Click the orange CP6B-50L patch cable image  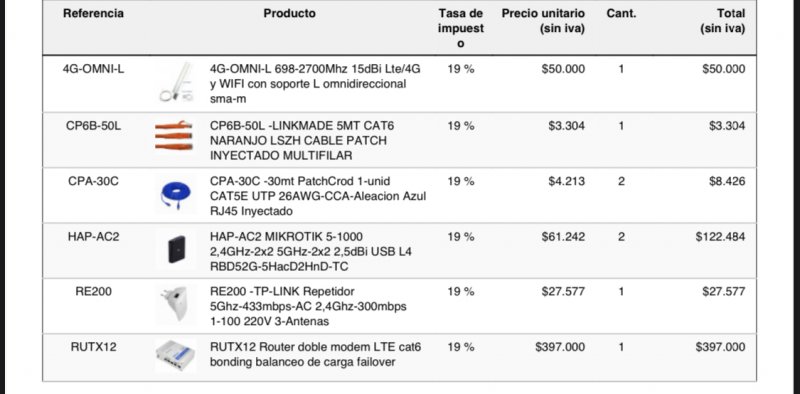point(174,136)
